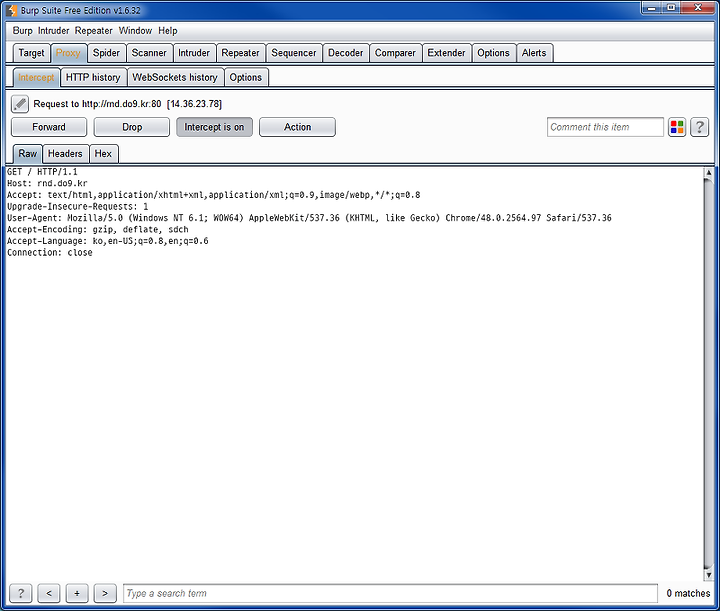Viewport: 720px width, 611px height.
Task: Click the search term input field
Action: tap(390, 593)
